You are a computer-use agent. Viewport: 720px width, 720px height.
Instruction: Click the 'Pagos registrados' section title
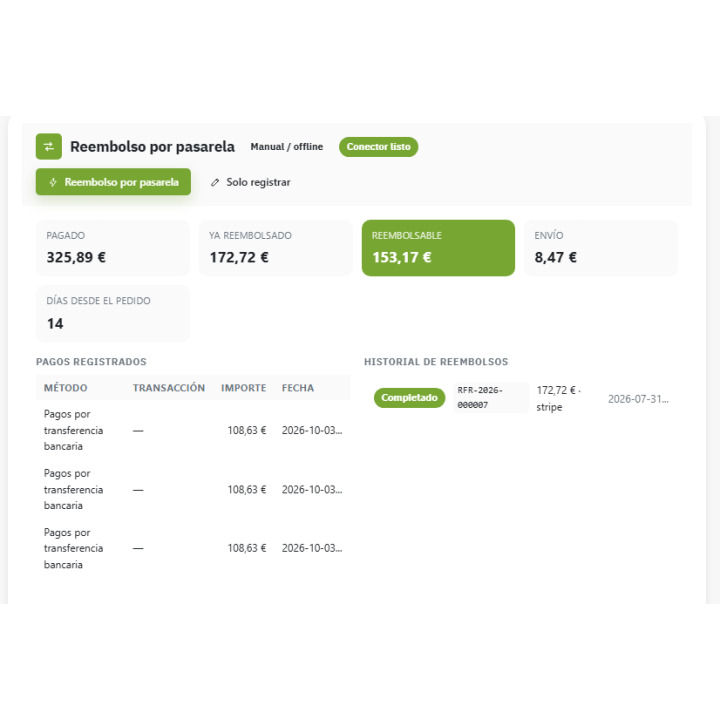(x=91, y=362)
